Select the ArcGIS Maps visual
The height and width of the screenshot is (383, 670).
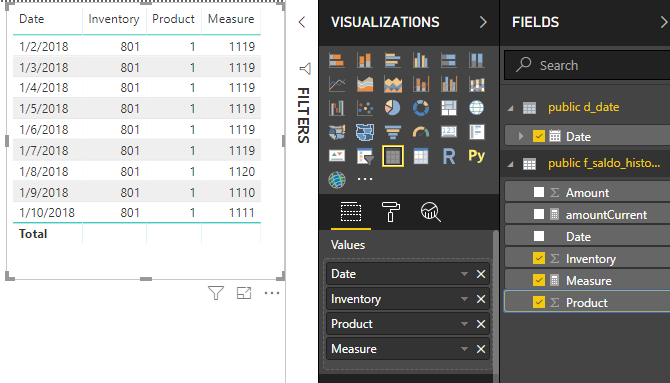(337, 180)
